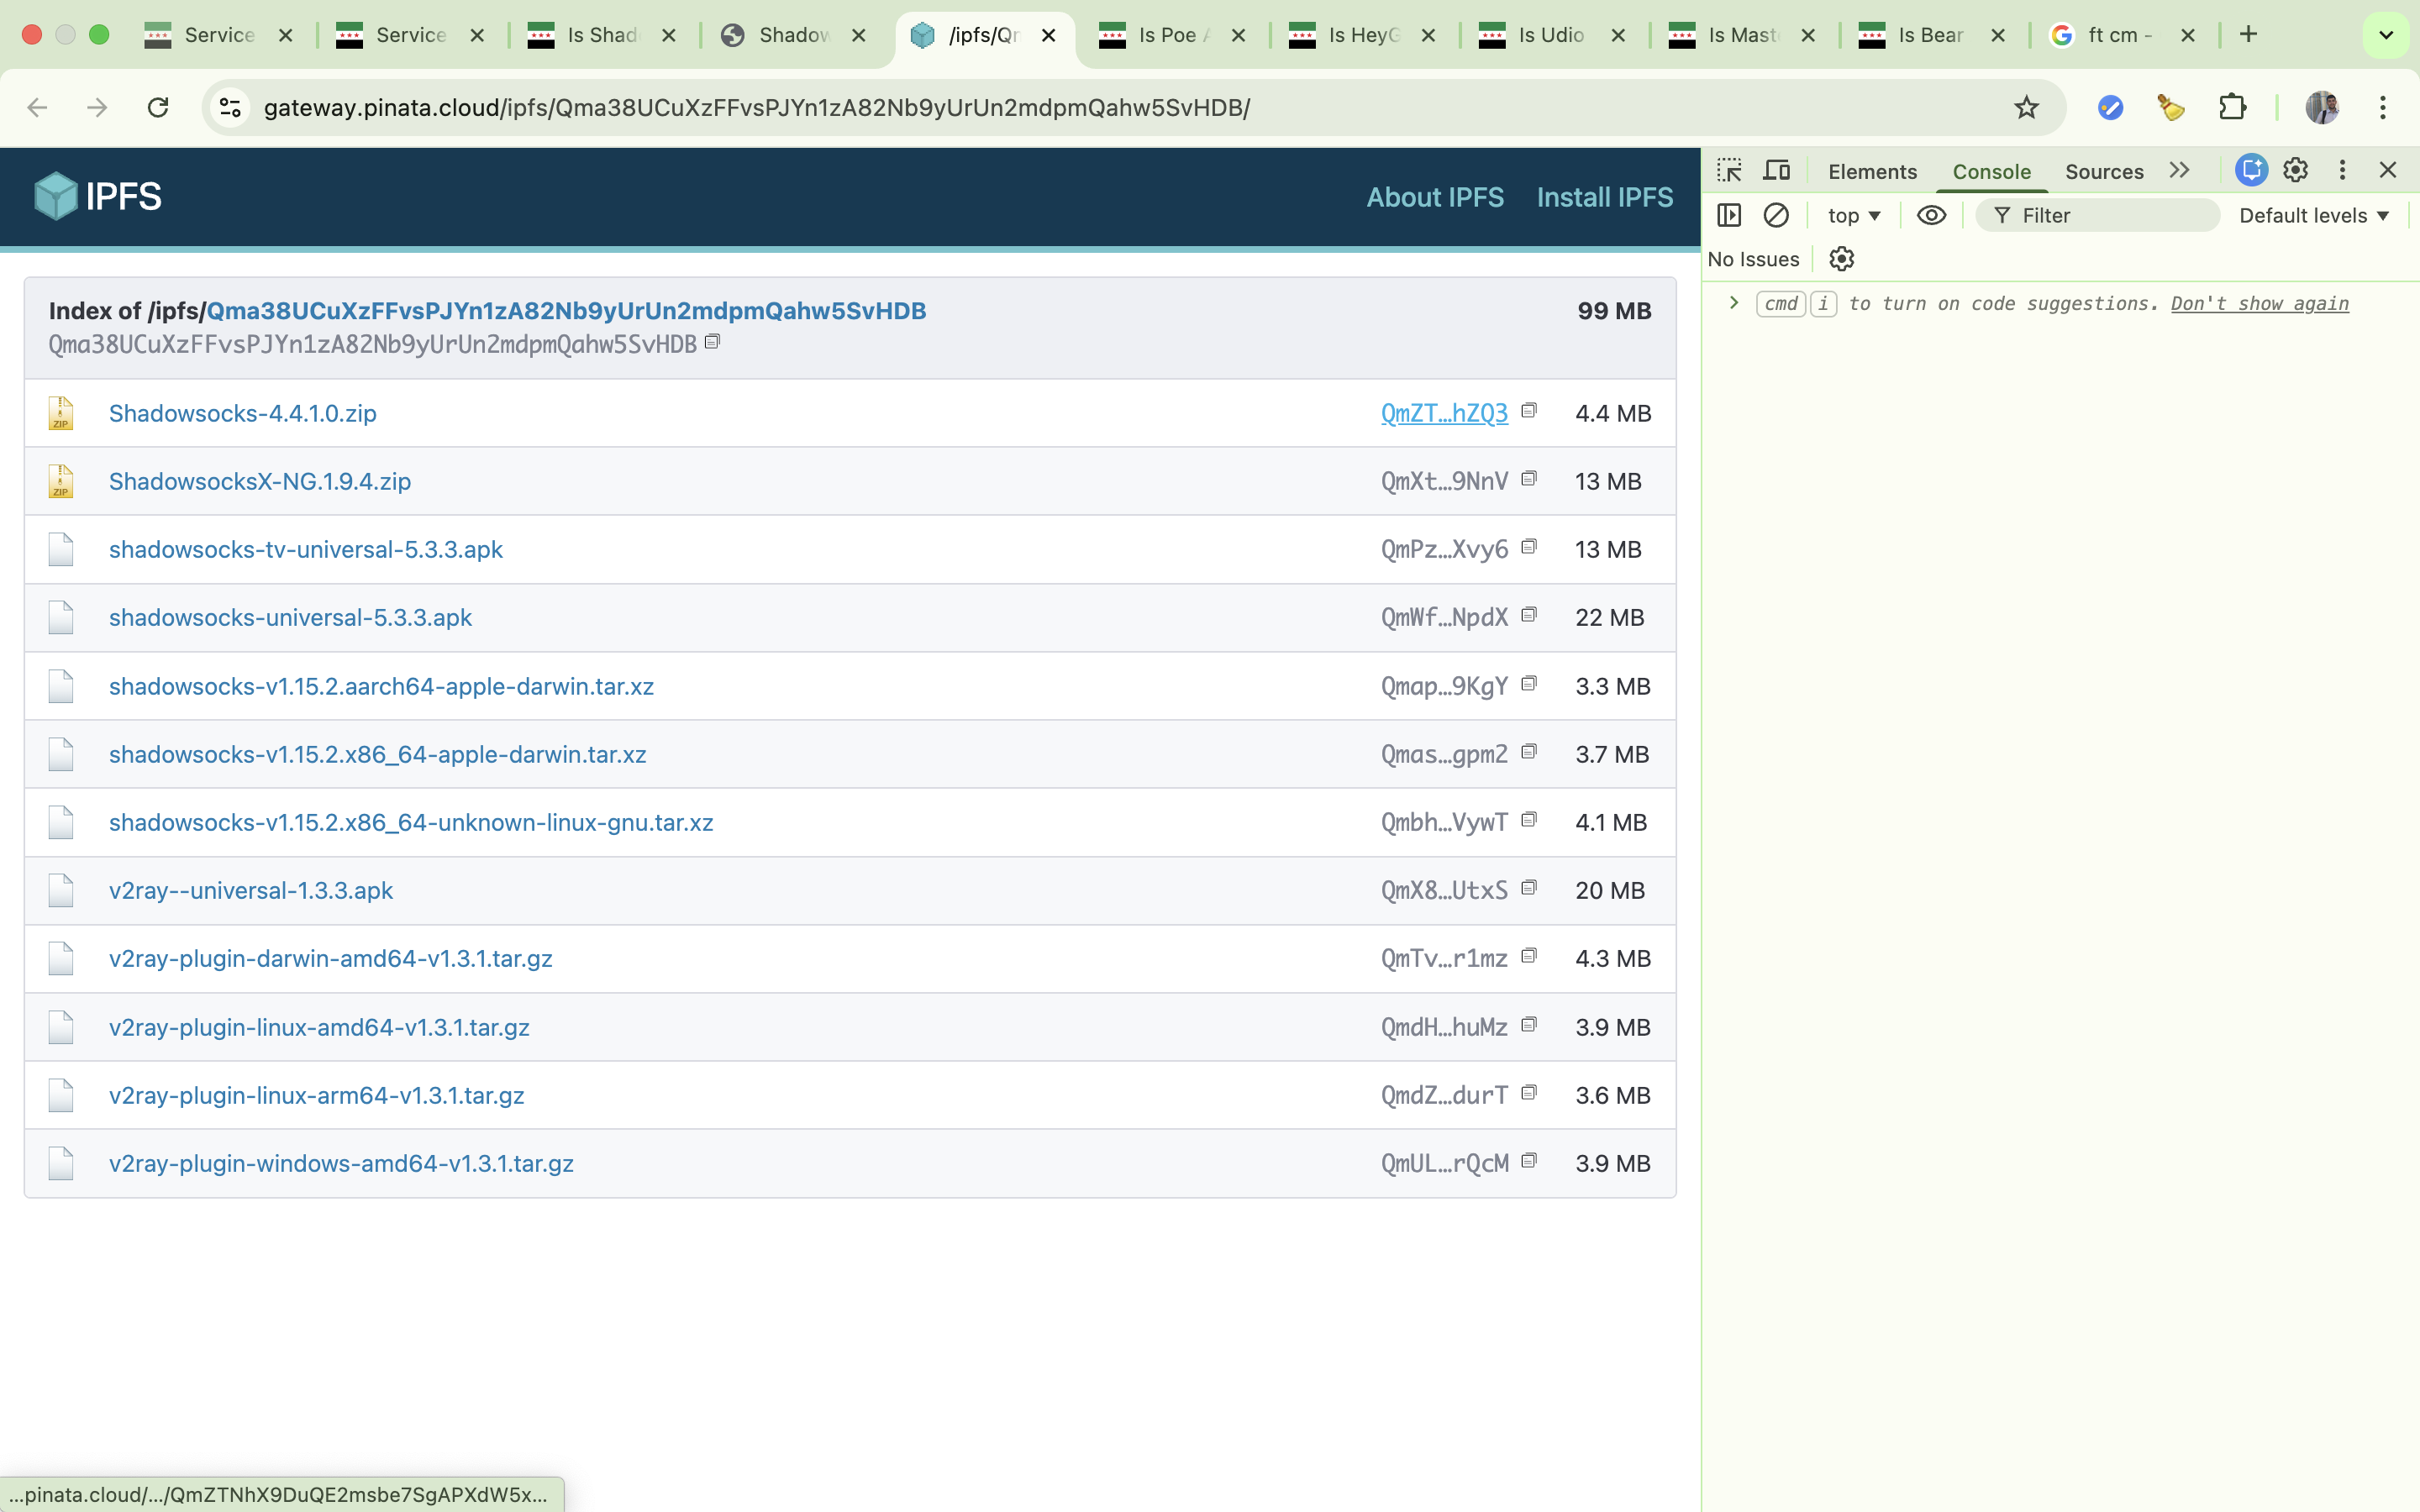
Task: Toggle the console sidebar panel icon
Action: [1729, 215]
